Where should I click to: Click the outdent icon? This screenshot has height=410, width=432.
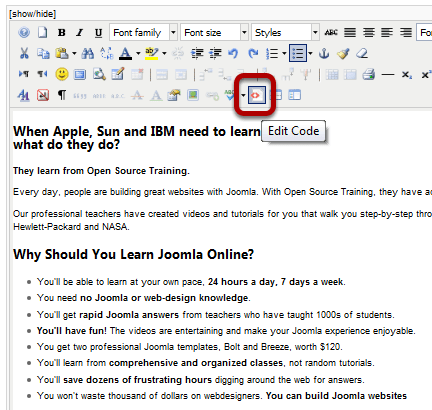point(197,53)
